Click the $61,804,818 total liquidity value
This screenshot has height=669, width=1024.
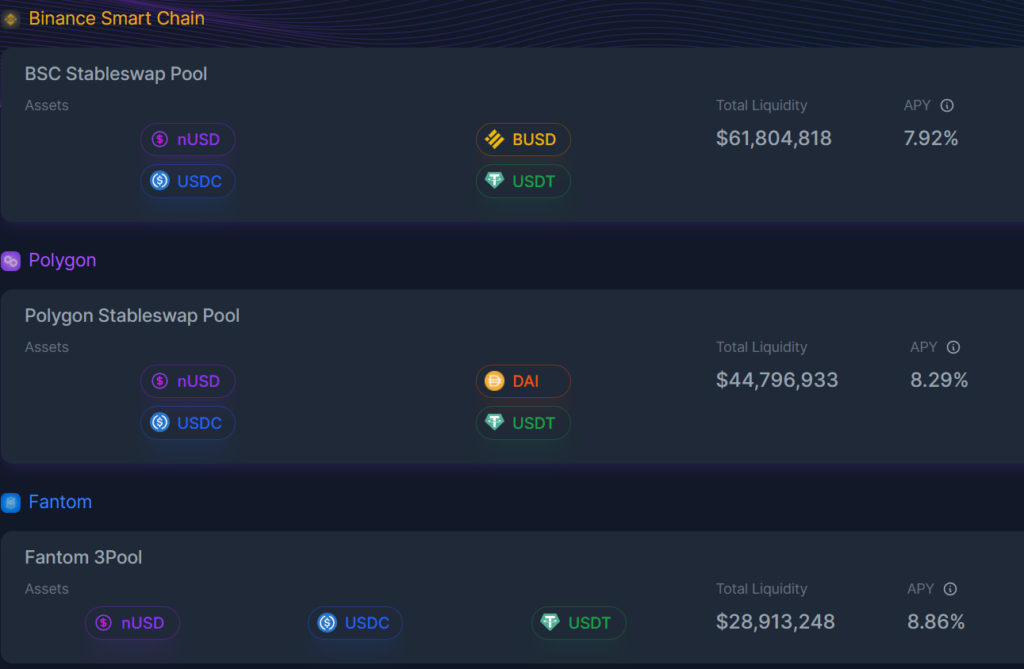point(773,139)
